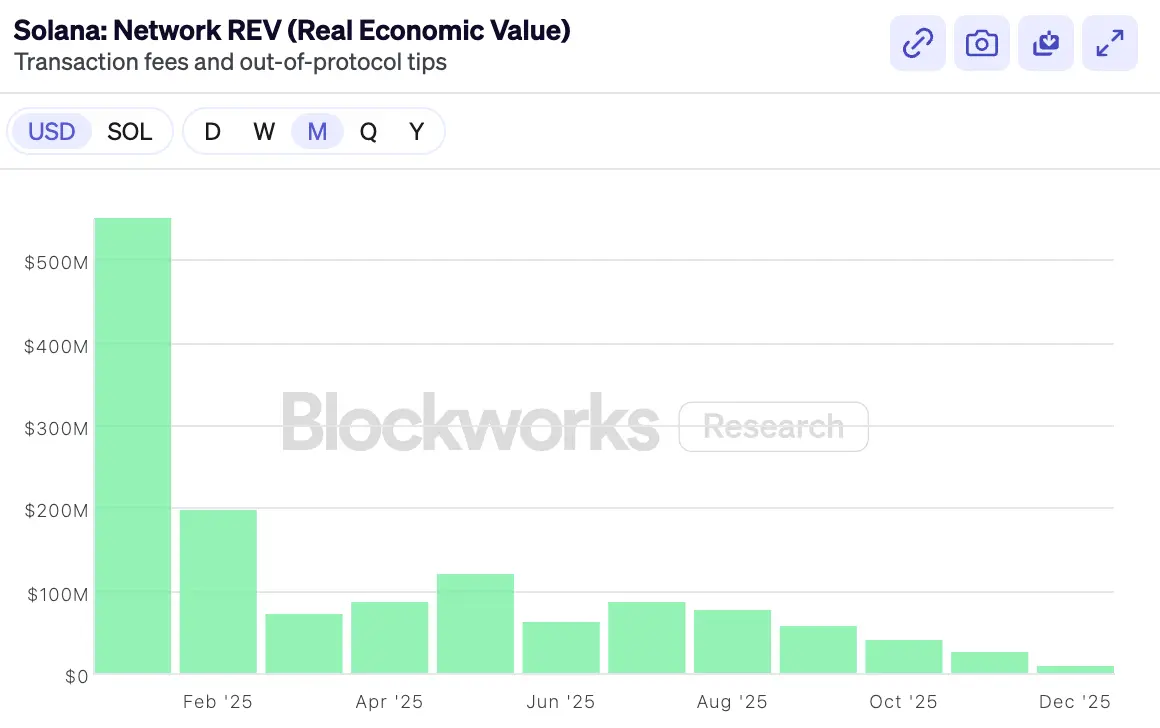Click the expand to fullscreen icon
This screenshot has height=728, width=1160.
(1109, 43)
